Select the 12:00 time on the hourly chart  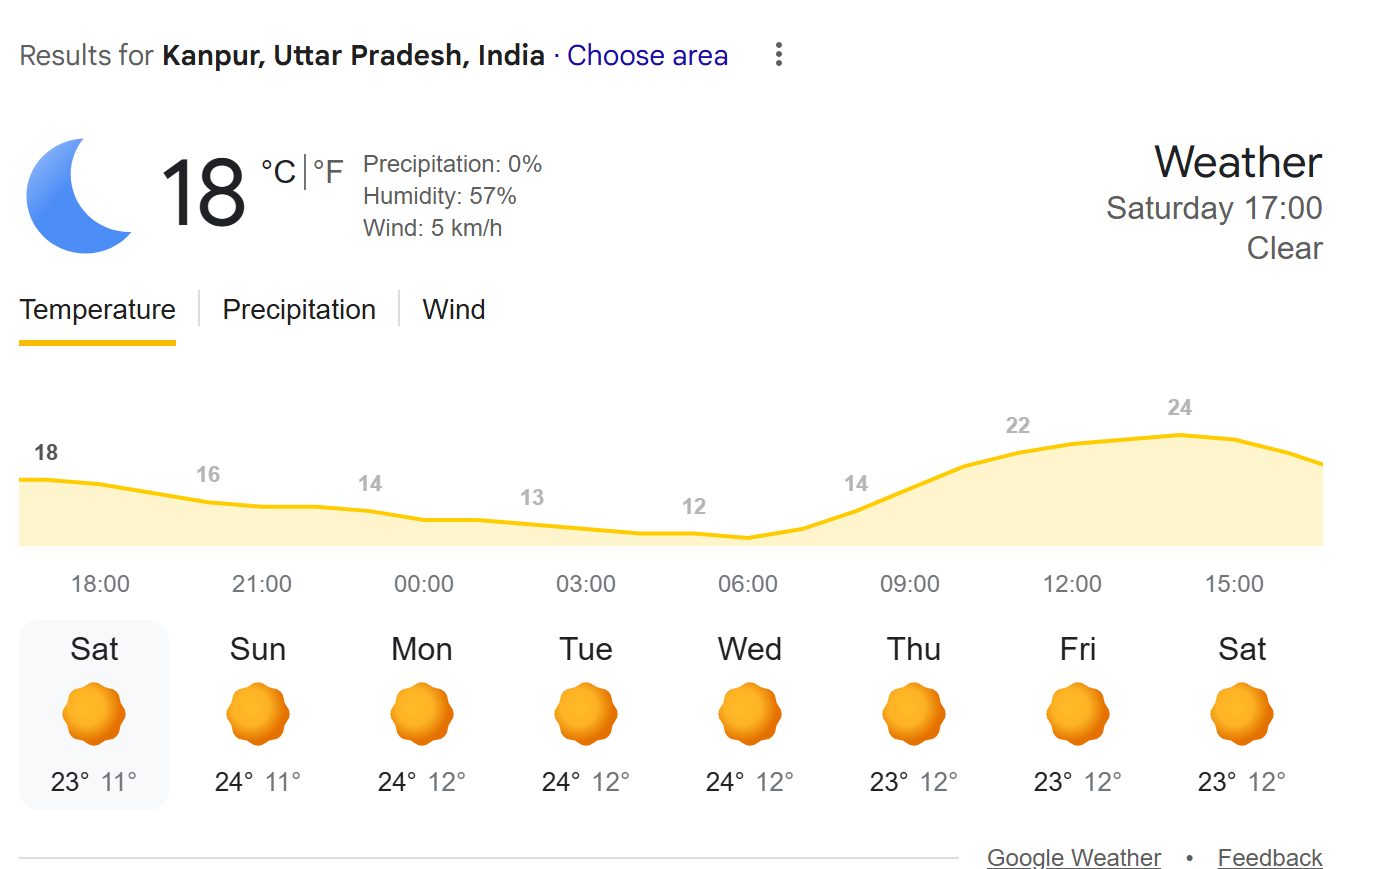click(x=1072, y=584)
